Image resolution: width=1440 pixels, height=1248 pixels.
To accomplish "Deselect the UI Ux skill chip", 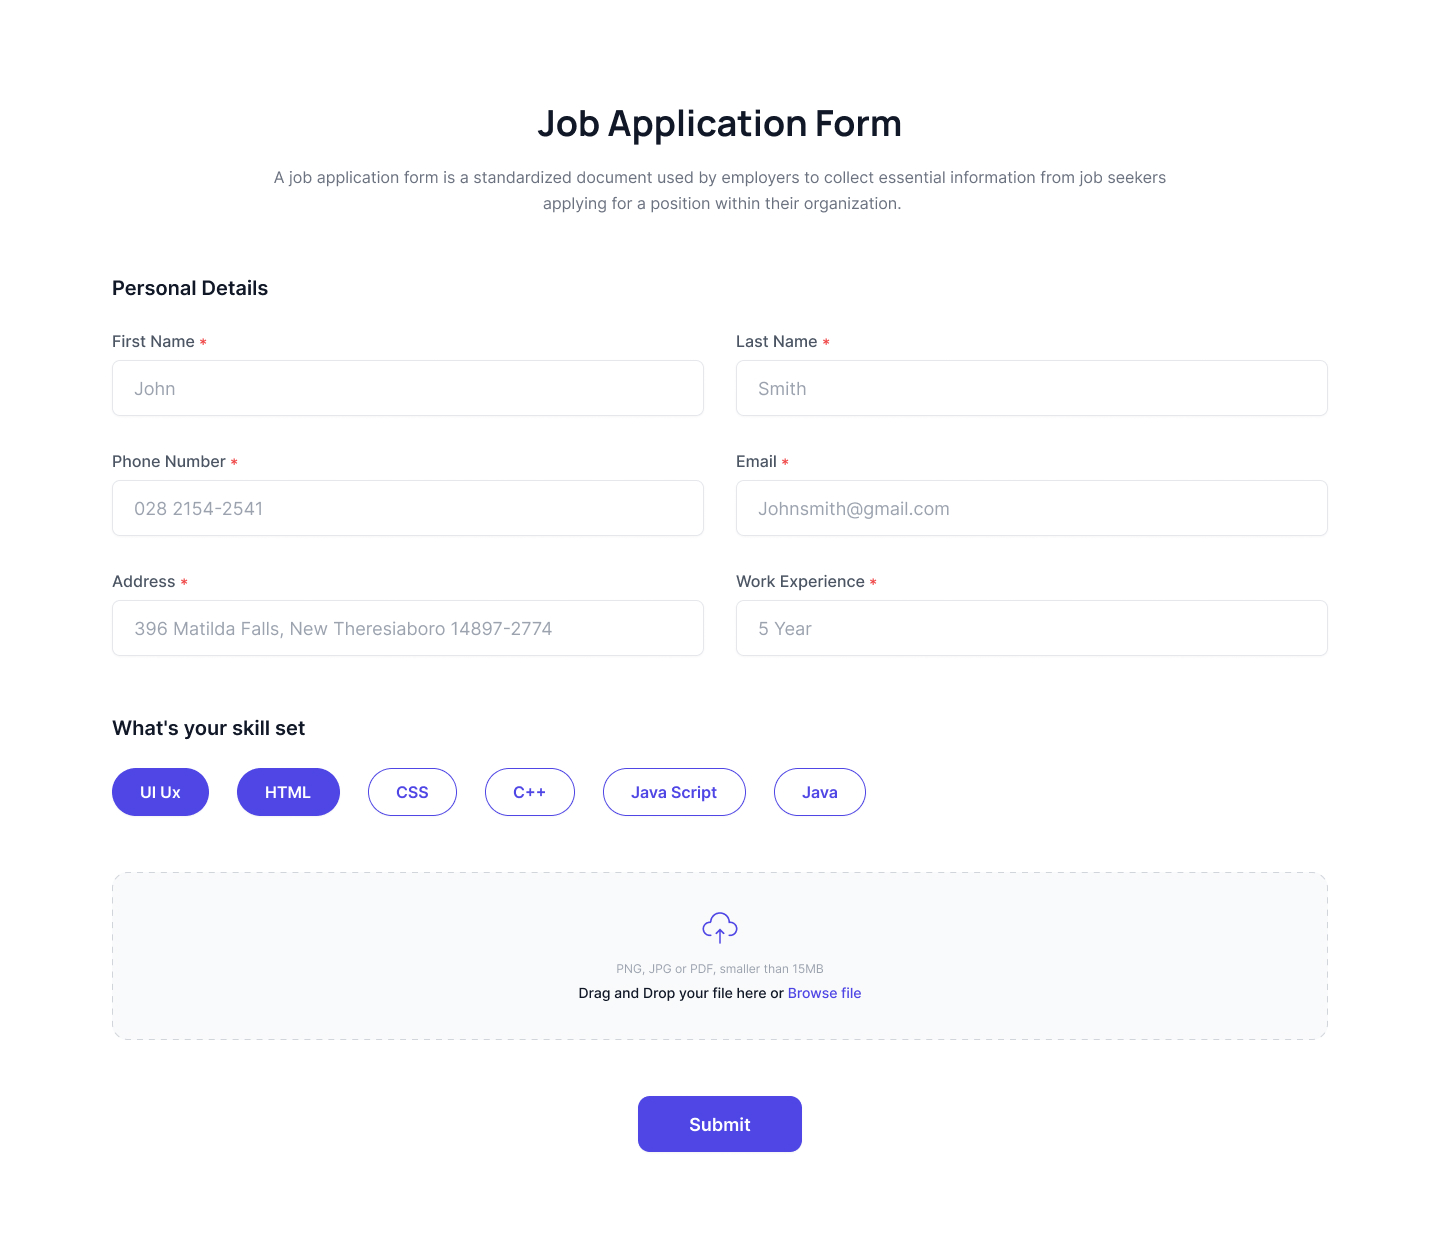I will [x=160, y=792].
